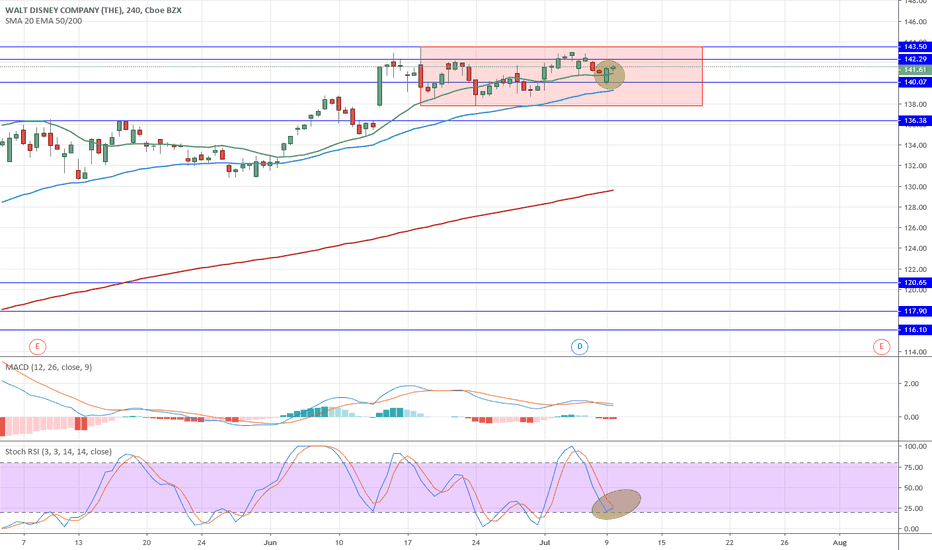932x550 pixels.
Task: Select the 140.07 horizontal line price label
Action: [915, 82]
